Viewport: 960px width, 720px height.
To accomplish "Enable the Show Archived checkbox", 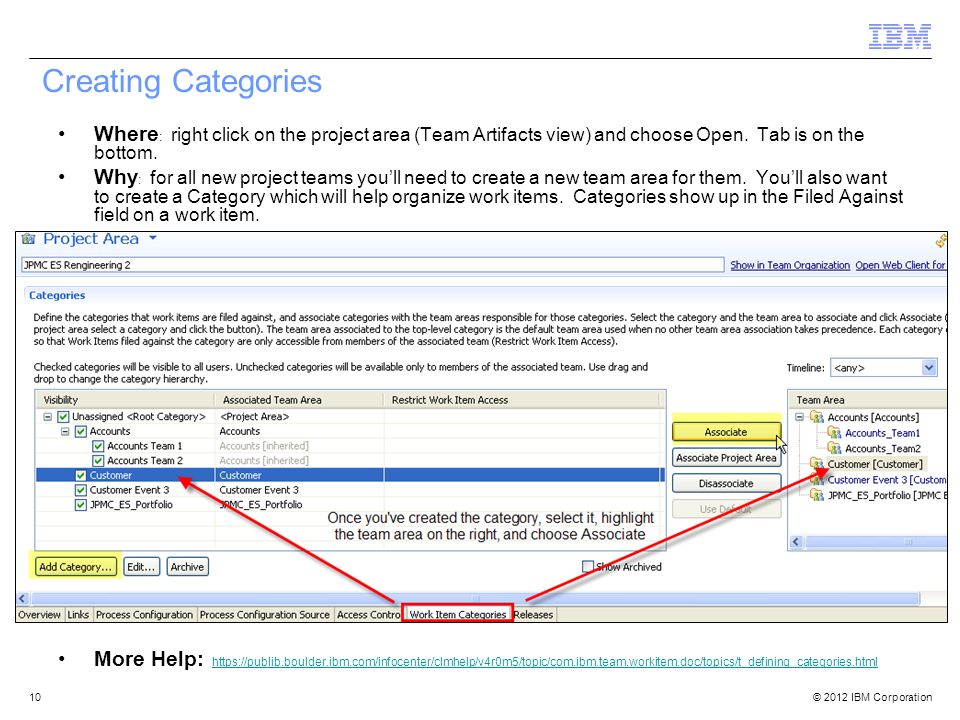I will [x=588, y=567].
